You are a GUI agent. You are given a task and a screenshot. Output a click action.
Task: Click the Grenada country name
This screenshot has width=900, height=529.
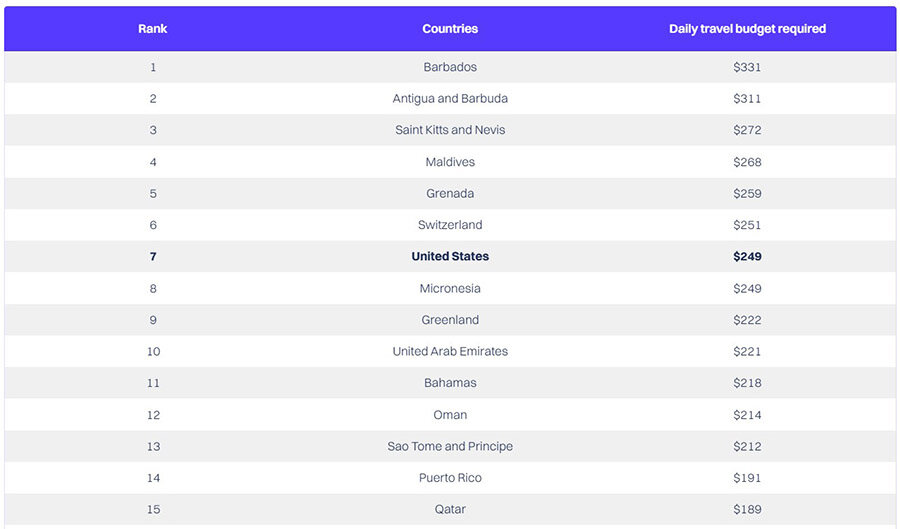coord(450,193)
